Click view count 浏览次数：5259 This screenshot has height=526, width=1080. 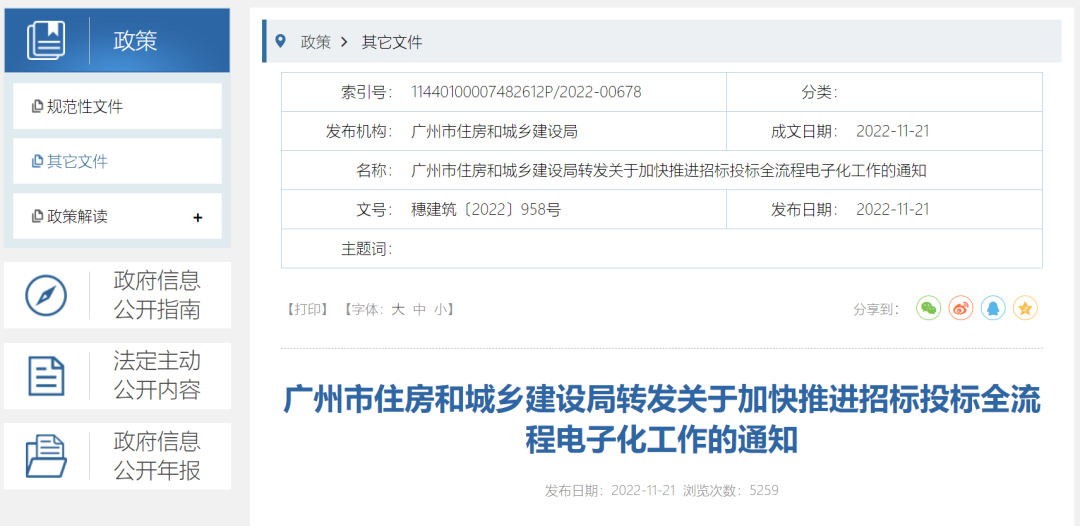(731, 491)
